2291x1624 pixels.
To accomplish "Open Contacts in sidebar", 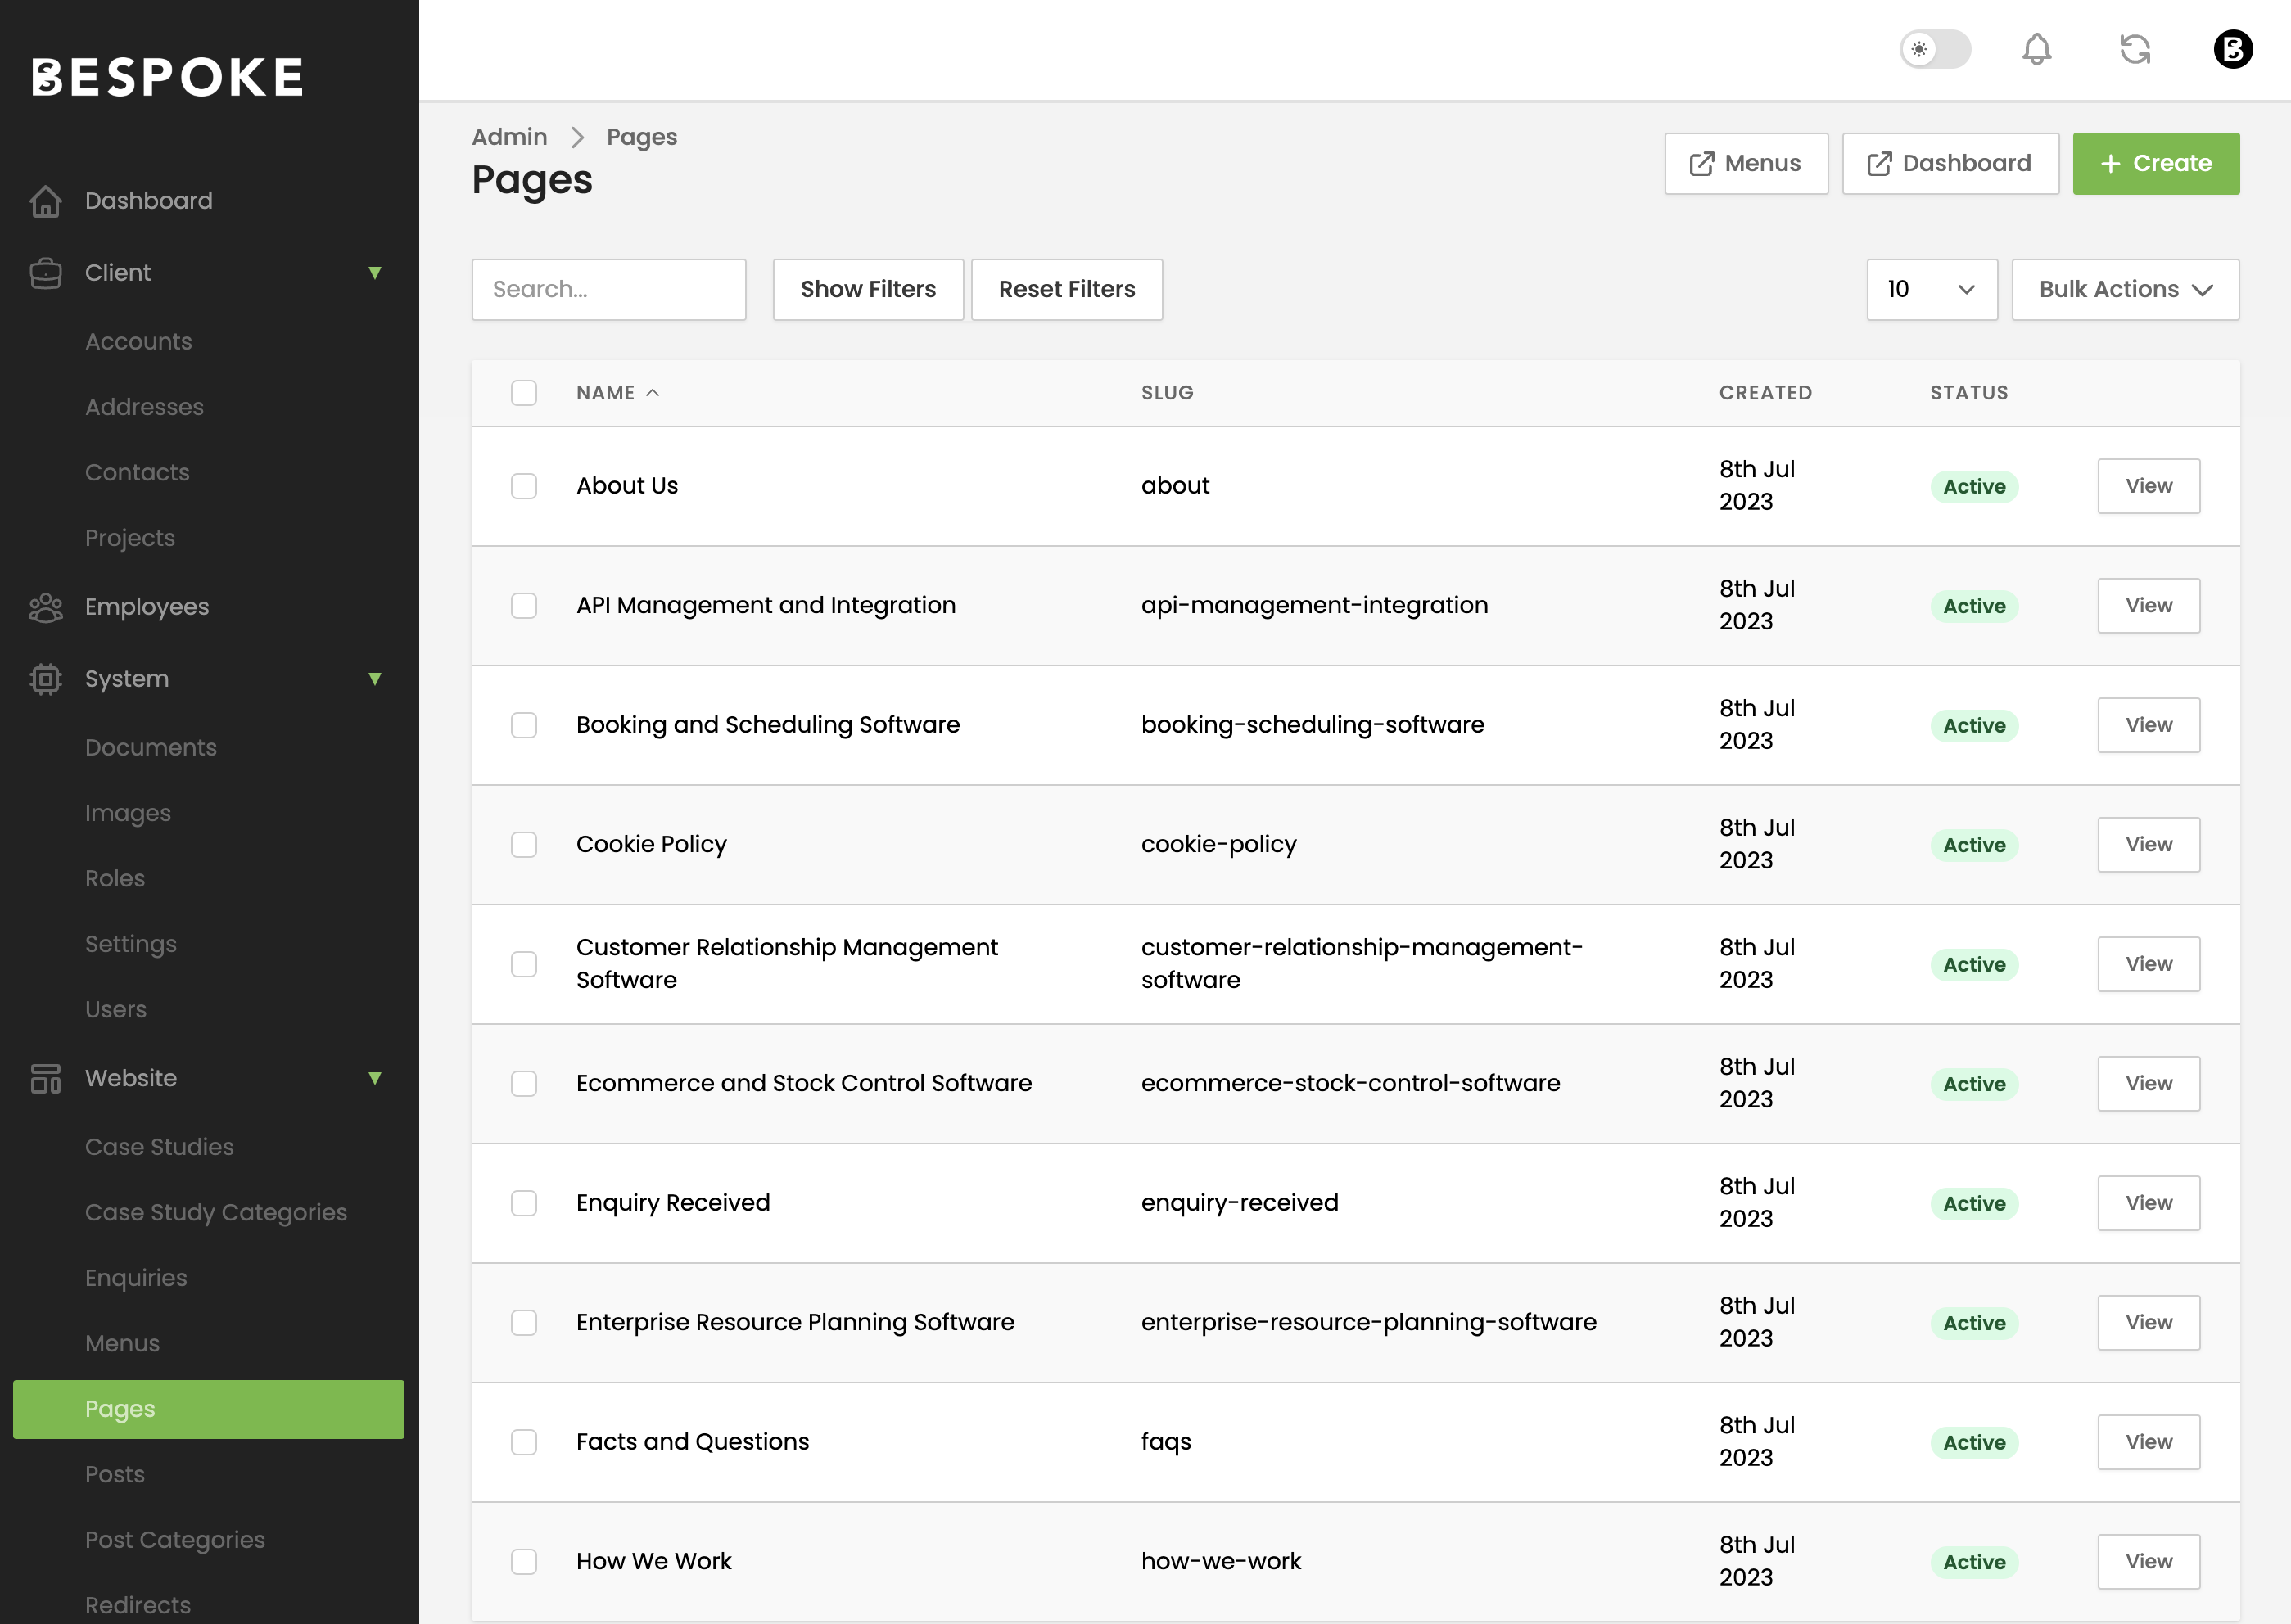I will click(x=137, y=473).
